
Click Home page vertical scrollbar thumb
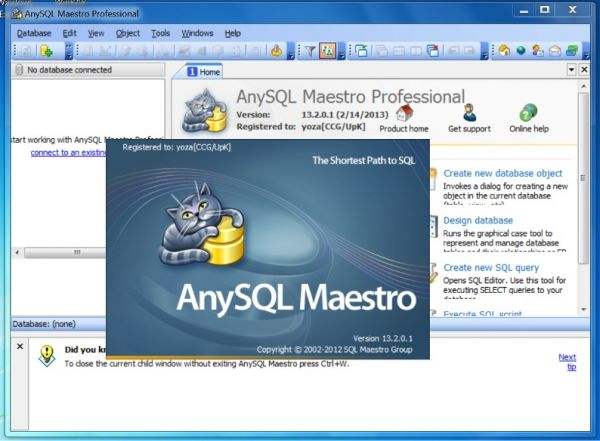[x=583, y=178]
